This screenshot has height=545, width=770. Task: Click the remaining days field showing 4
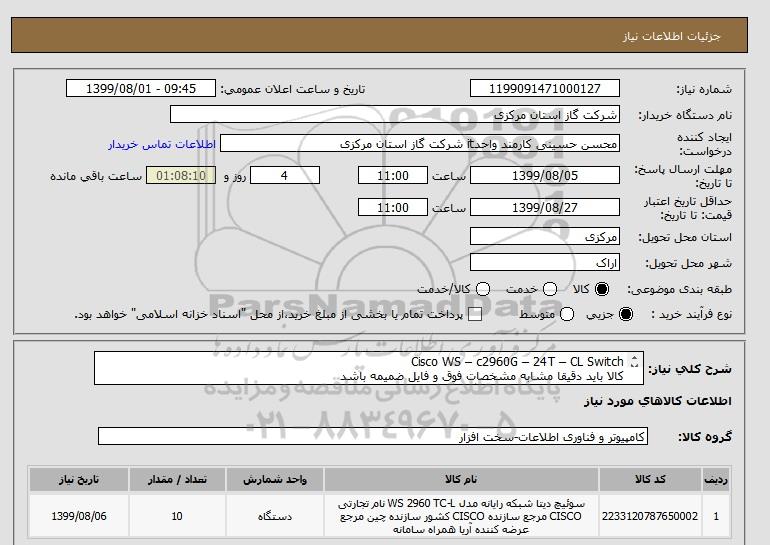[285, 175]
